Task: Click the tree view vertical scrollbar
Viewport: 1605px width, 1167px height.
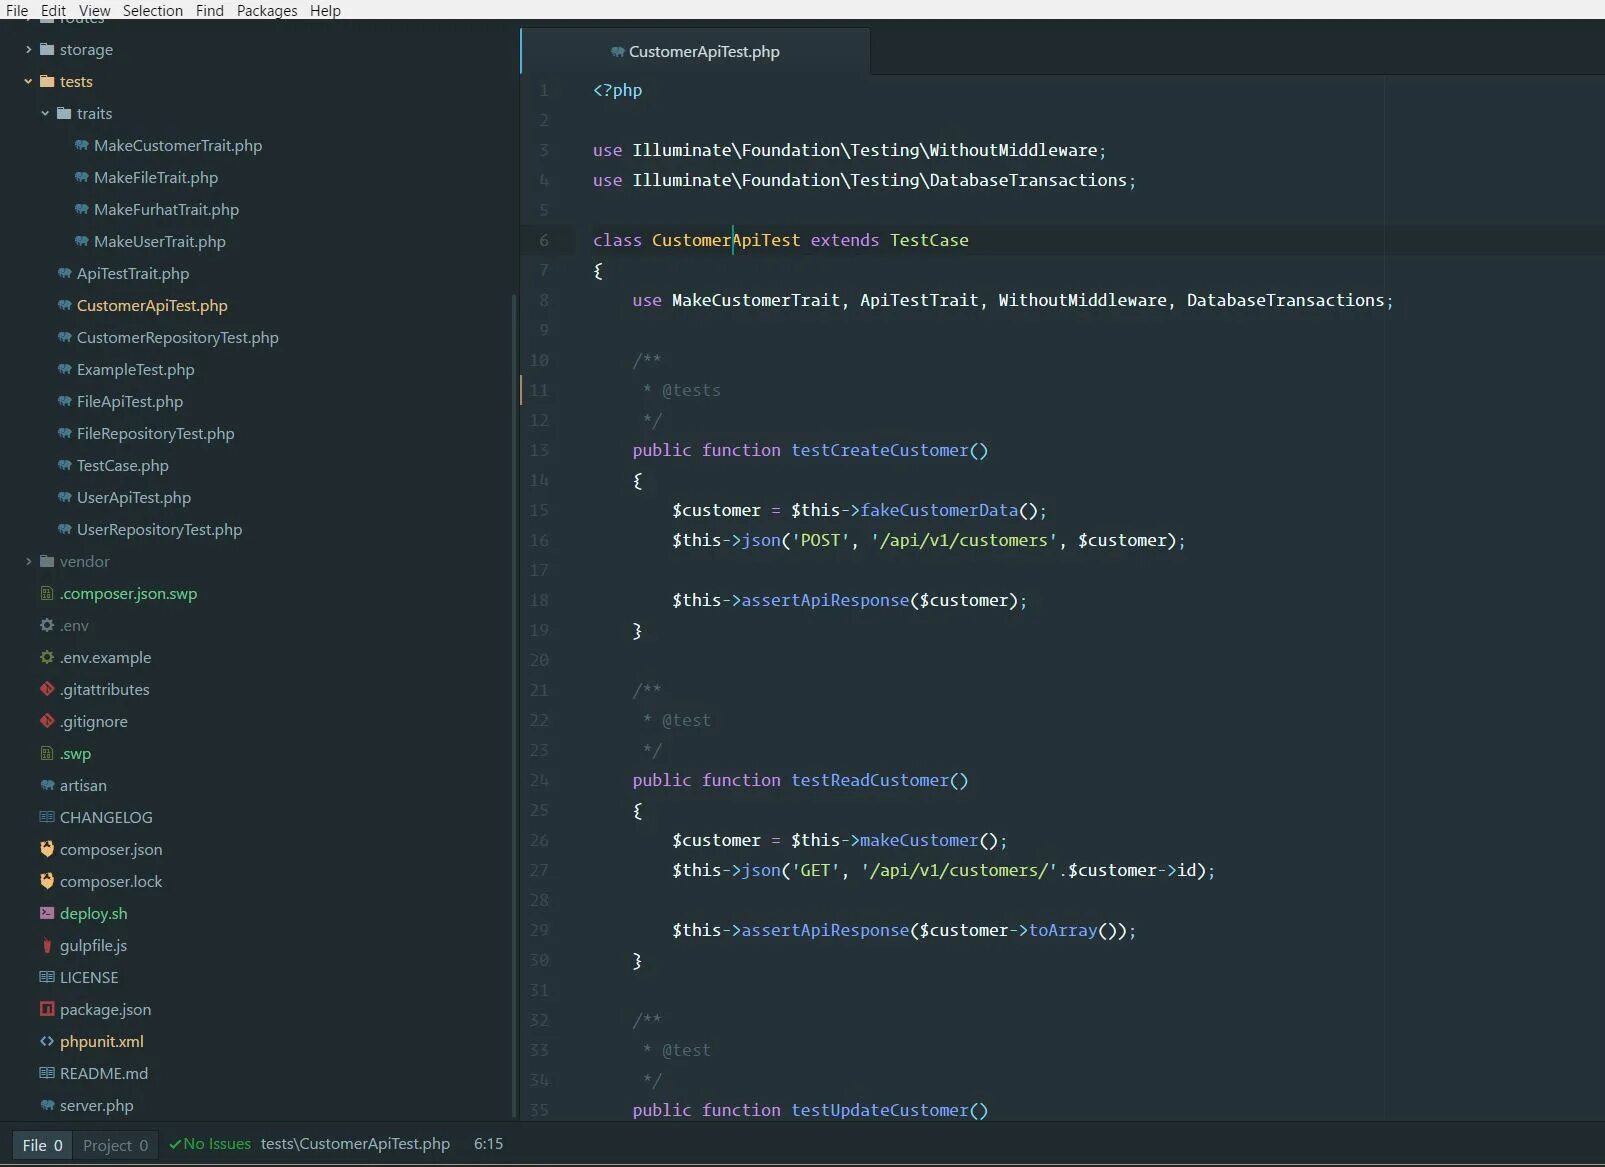Action: pos(515,705)
